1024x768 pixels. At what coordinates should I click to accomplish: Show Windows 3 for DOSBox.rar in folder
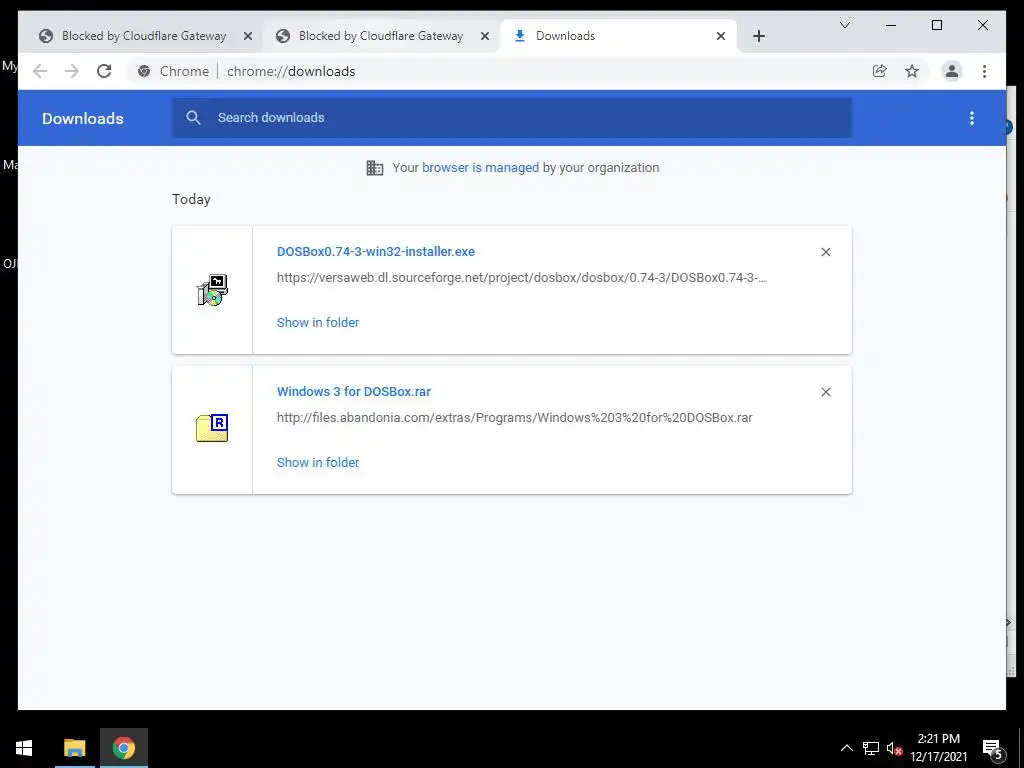pyautogui.click(x=318, y=462)
